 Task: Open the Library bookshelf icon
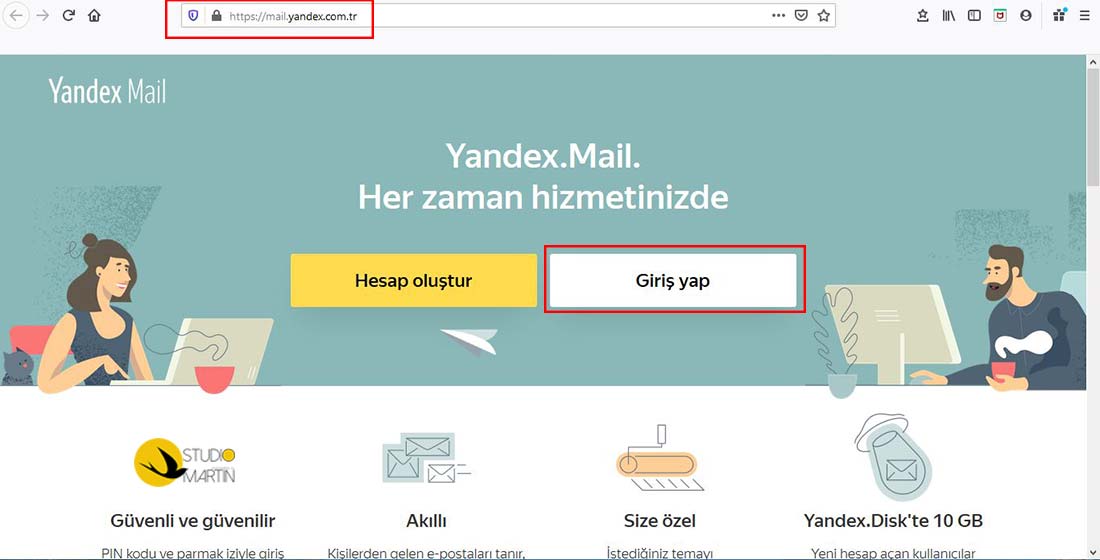tap(949, 16)
